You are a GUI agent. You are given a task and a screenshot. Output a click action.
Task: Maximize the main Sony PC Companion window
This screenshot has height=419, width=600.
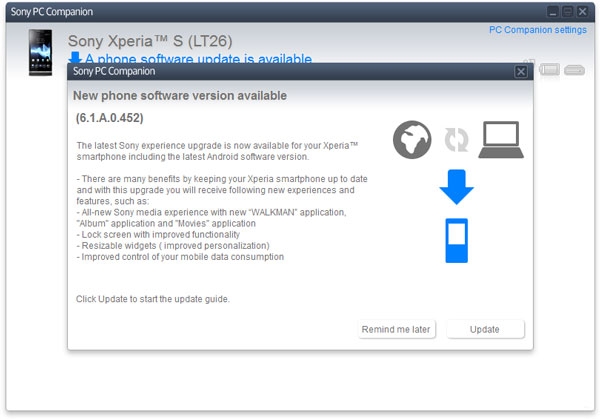pyautogui.click(x=567, y=12)
